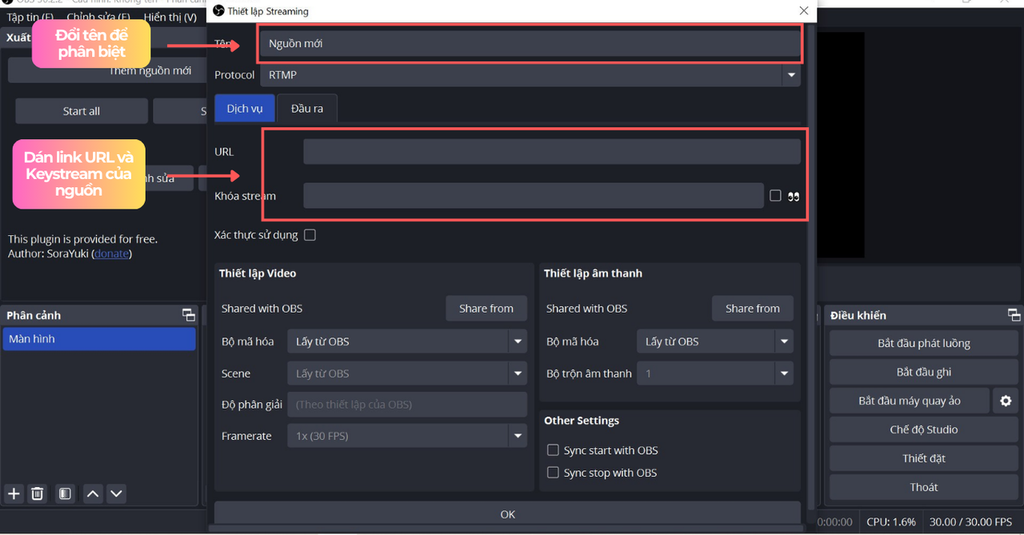The width and height of the screenshot is (1024, 535).
Task: Click Bắt đầu máy quay ảo button
Action: (909, 401)
